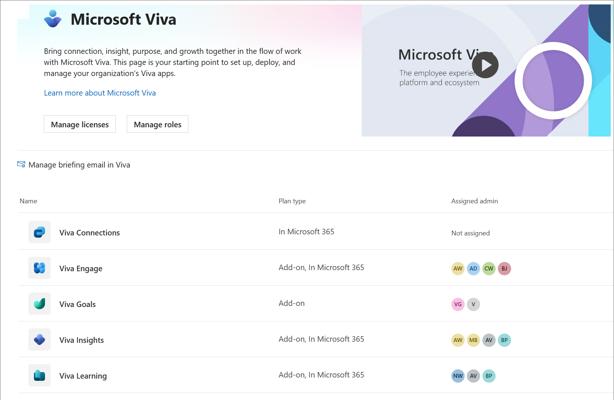Click 'Not assigned' in the Viva Connections row

pos(470,233)
